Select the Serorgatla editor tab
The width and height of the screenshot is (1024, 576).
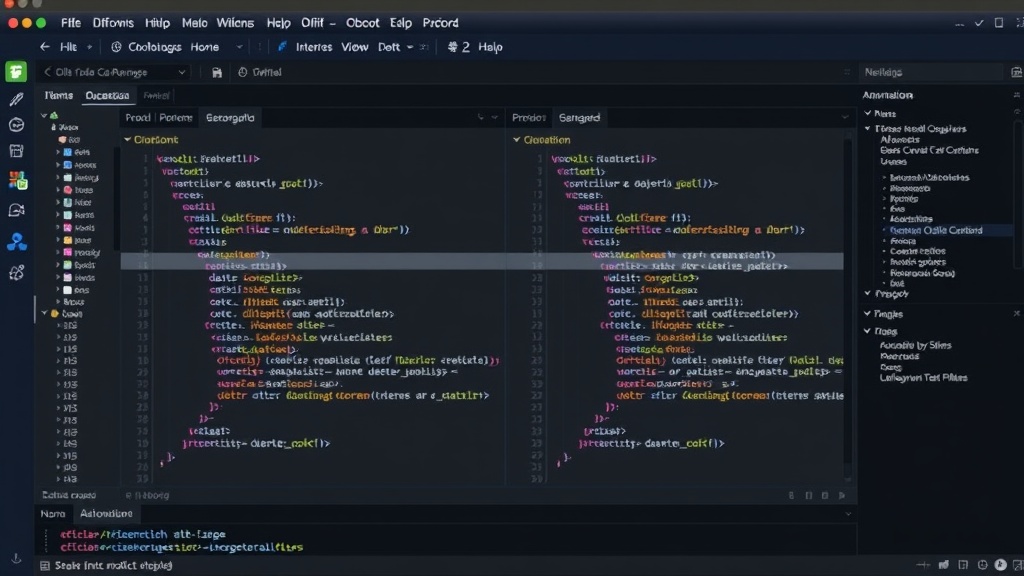[230, 118]
